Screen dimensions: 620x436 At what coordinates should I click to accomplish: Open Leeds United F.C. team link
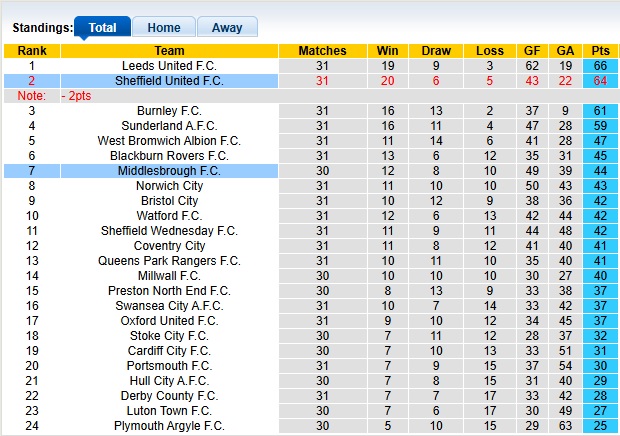coord(169,66)
